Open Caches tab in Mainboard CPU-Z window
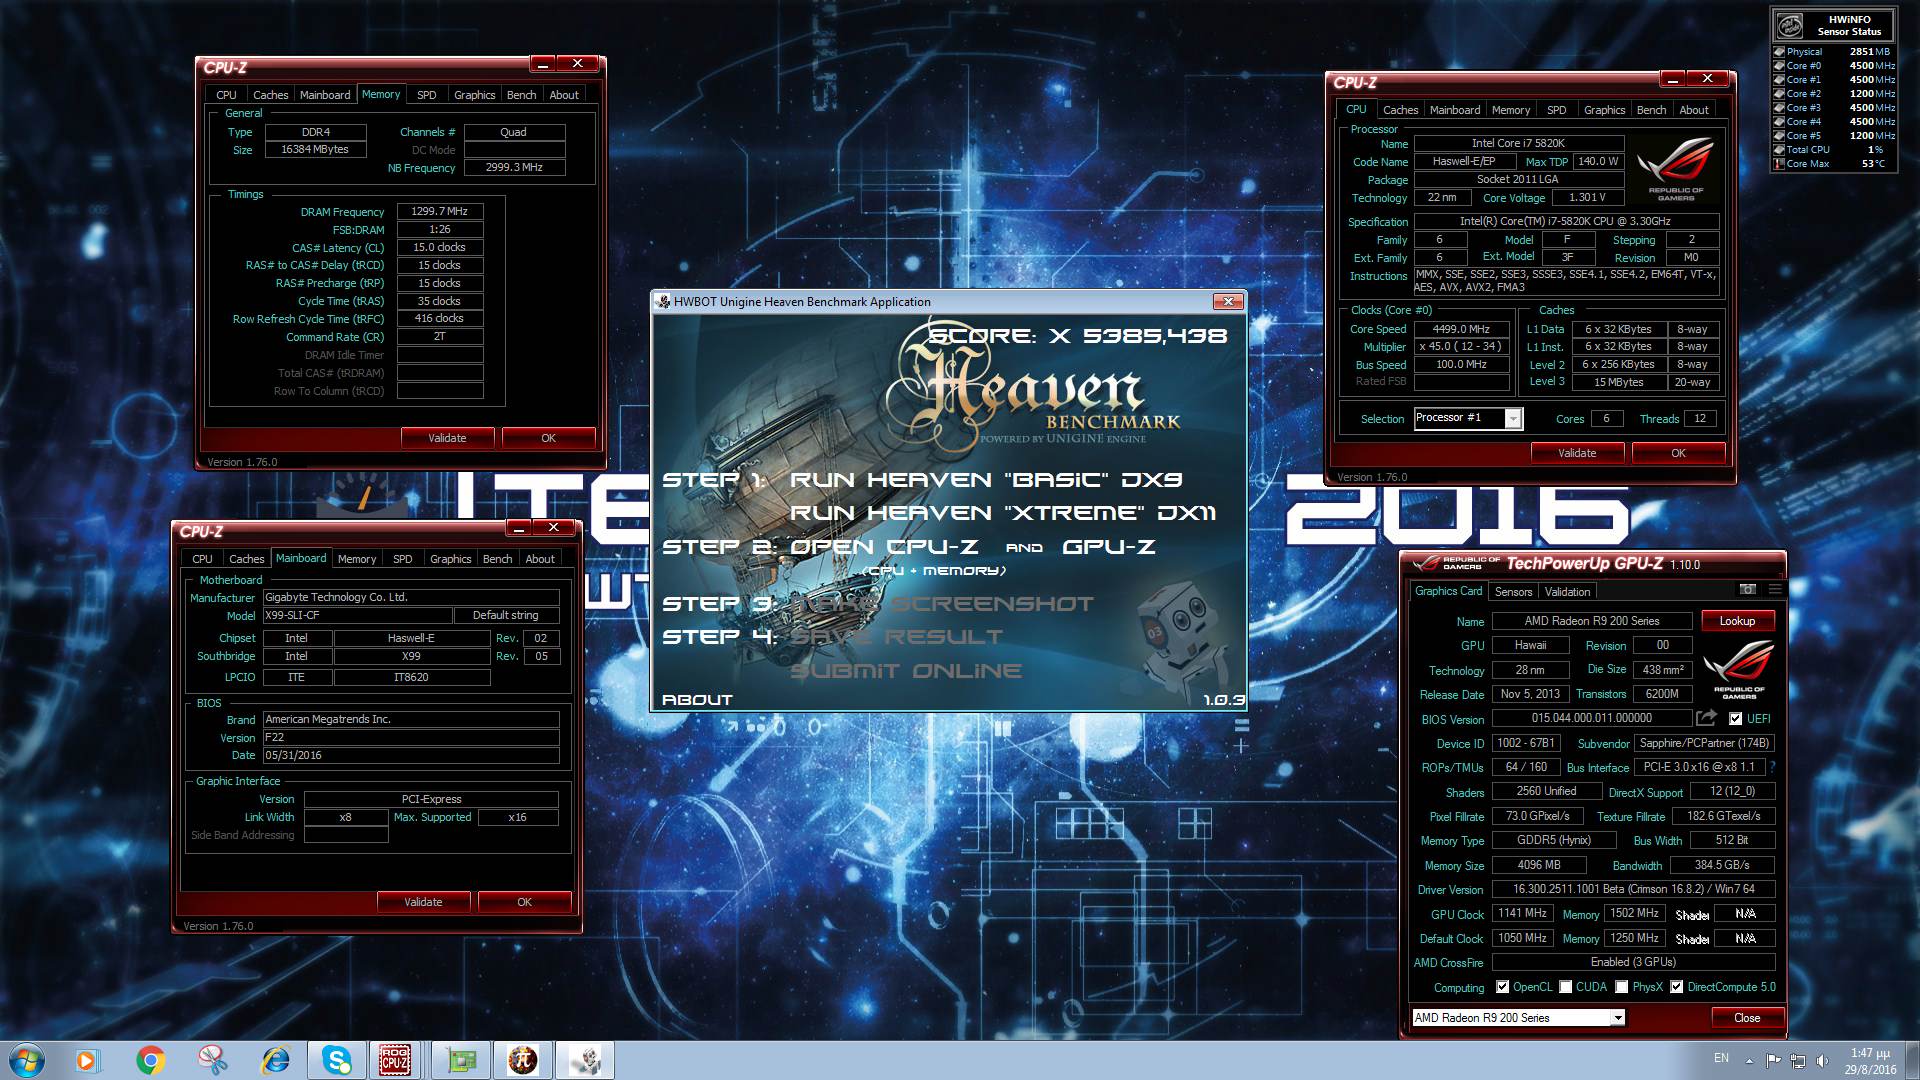This screenshot has width=1920, height=1080. click(x=247, y=559)
